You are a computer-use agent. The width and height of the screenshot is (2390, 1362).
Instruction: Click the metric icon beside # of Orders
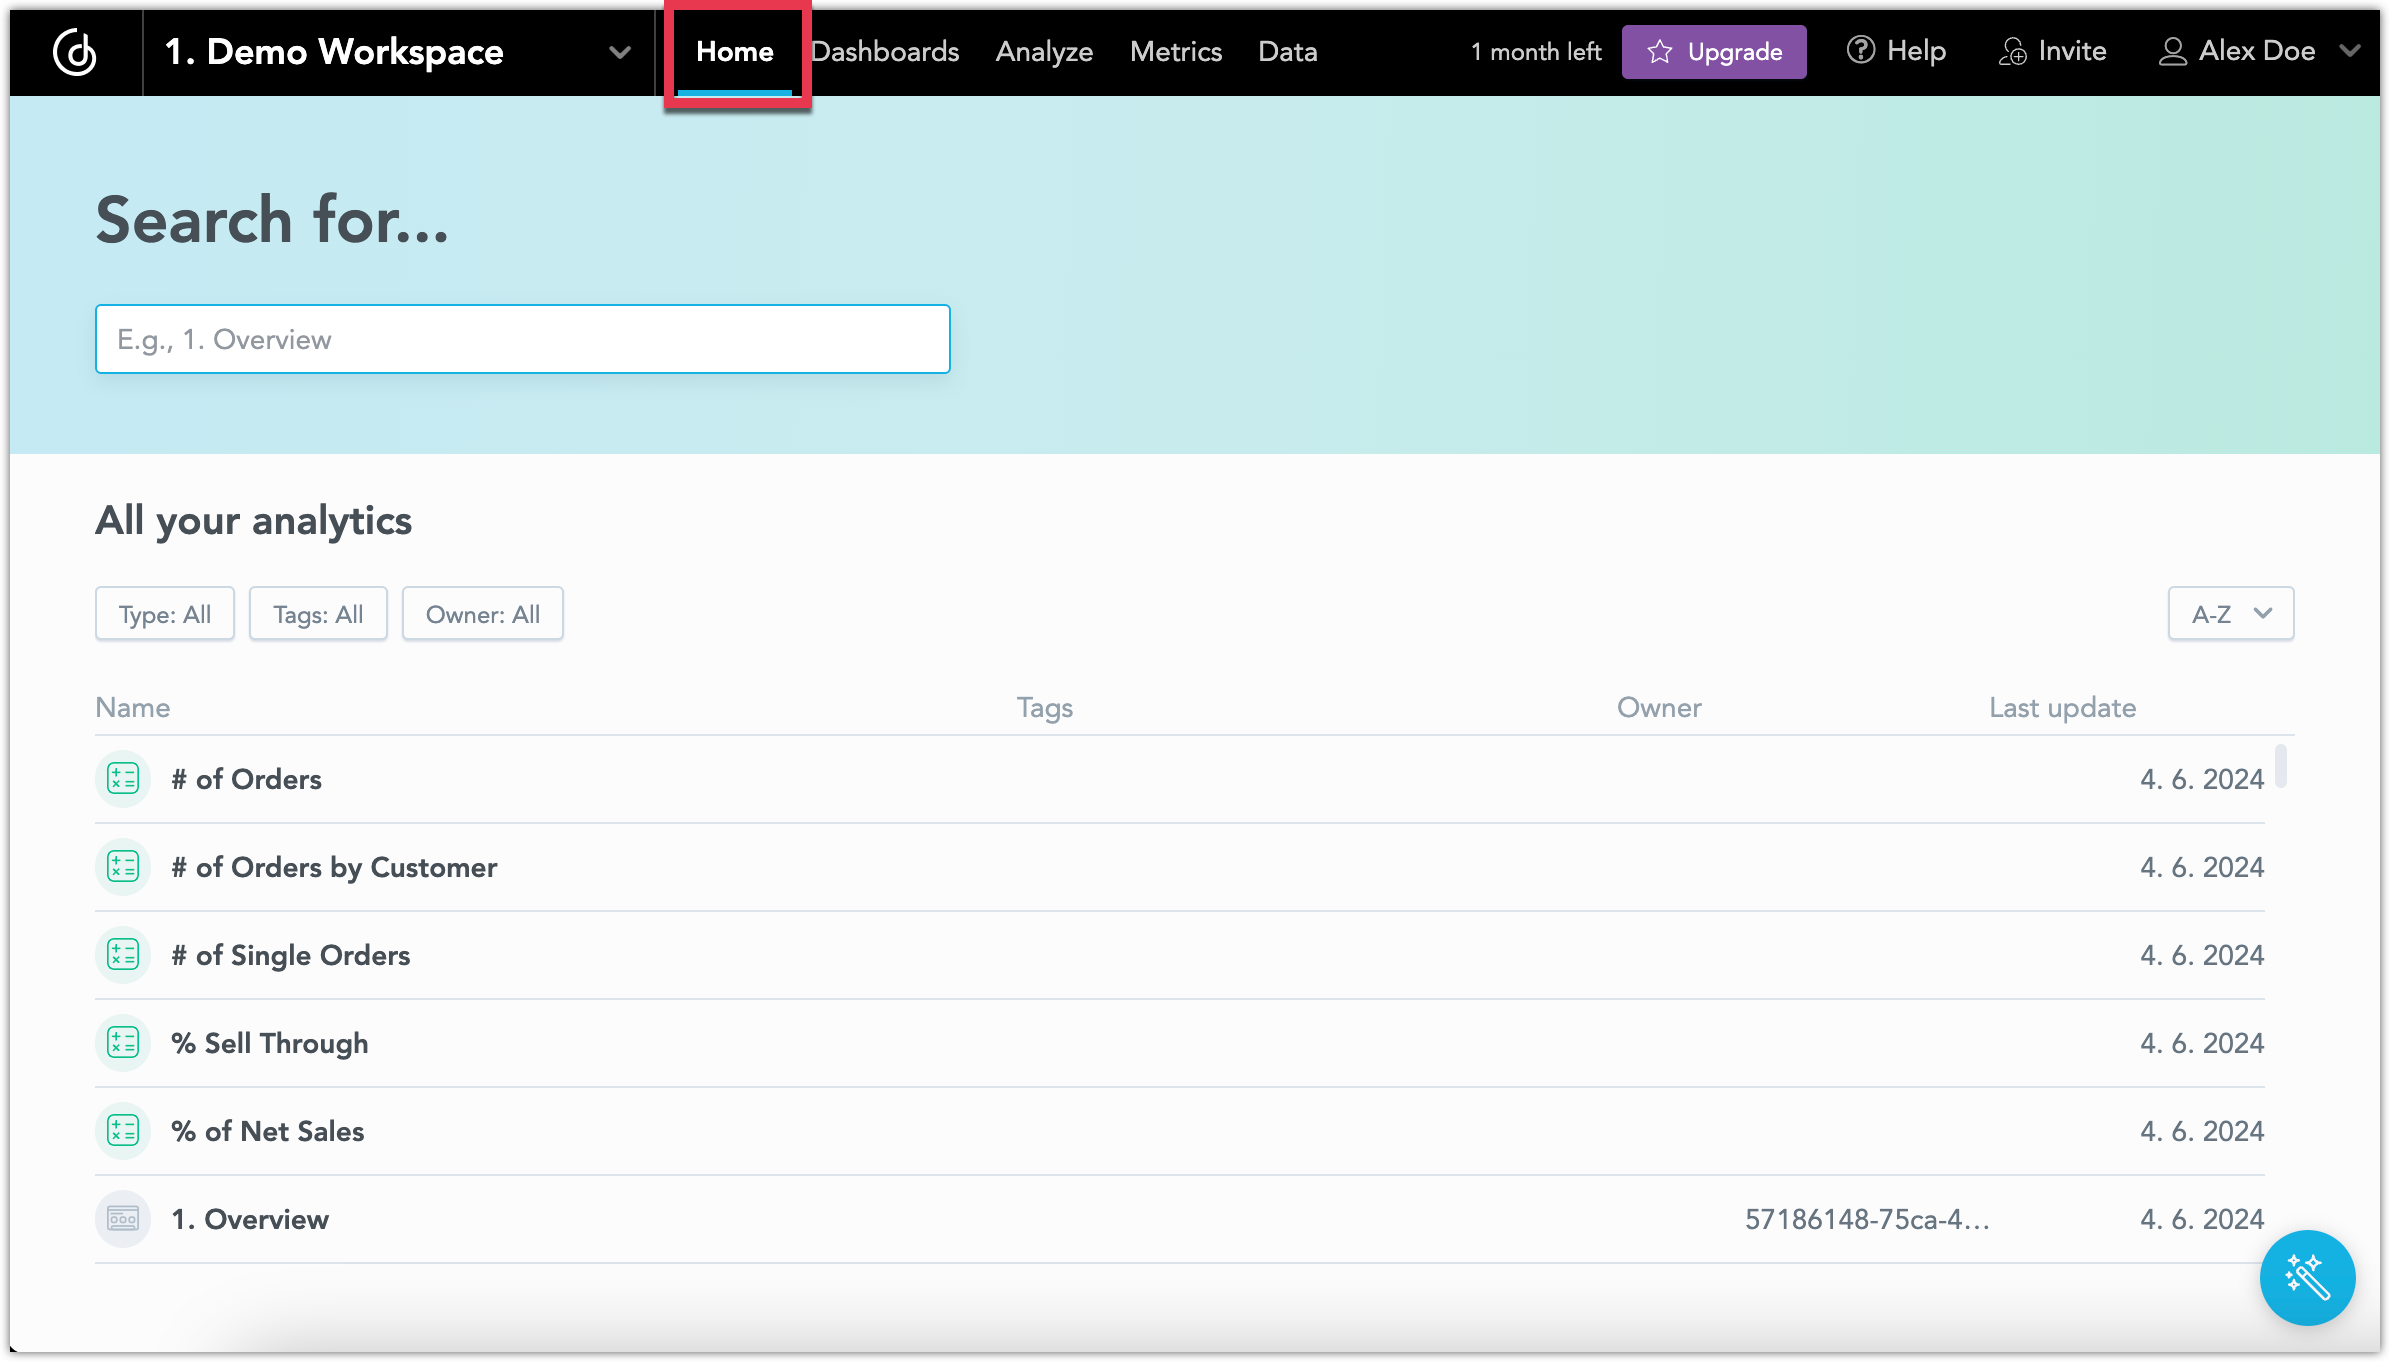(122, 779)
